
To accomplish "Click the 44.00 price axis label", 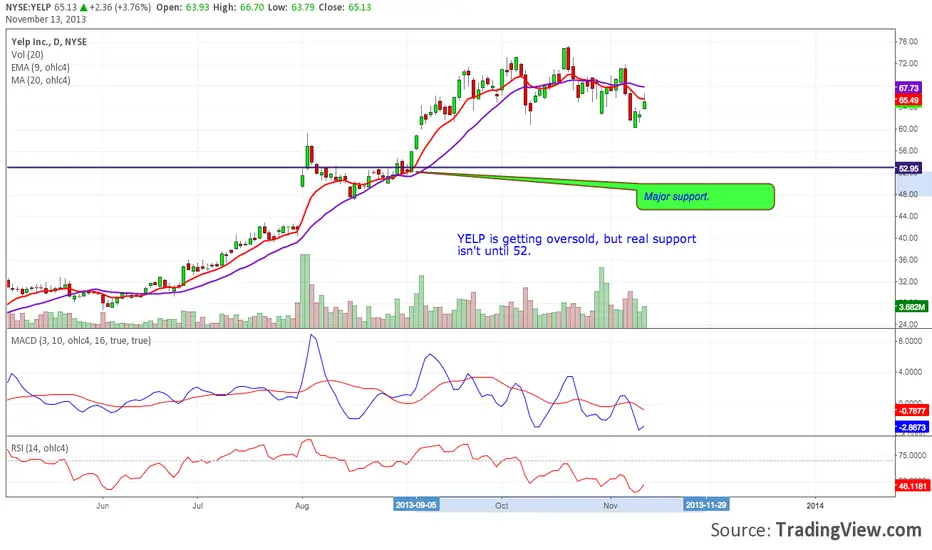I will click(x=908, y=216).
